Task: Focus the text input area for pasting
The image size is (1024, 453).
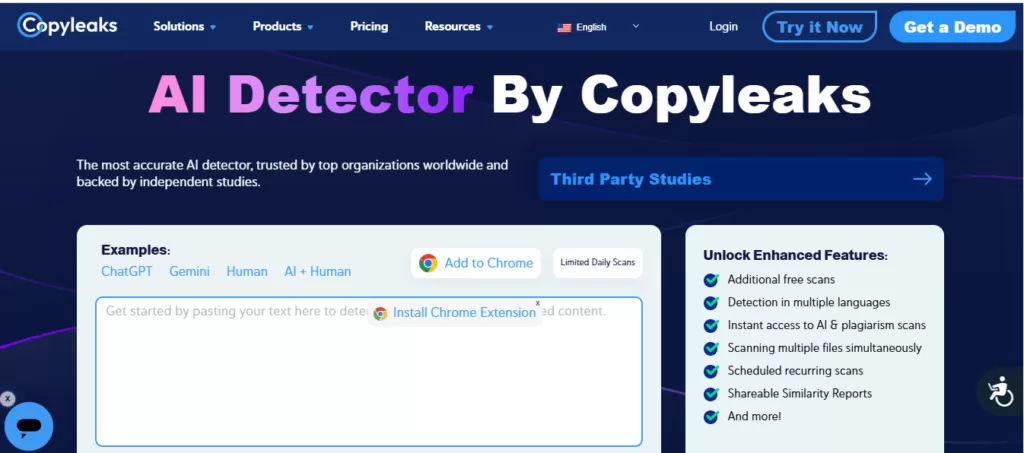Action: coord(369,371)
